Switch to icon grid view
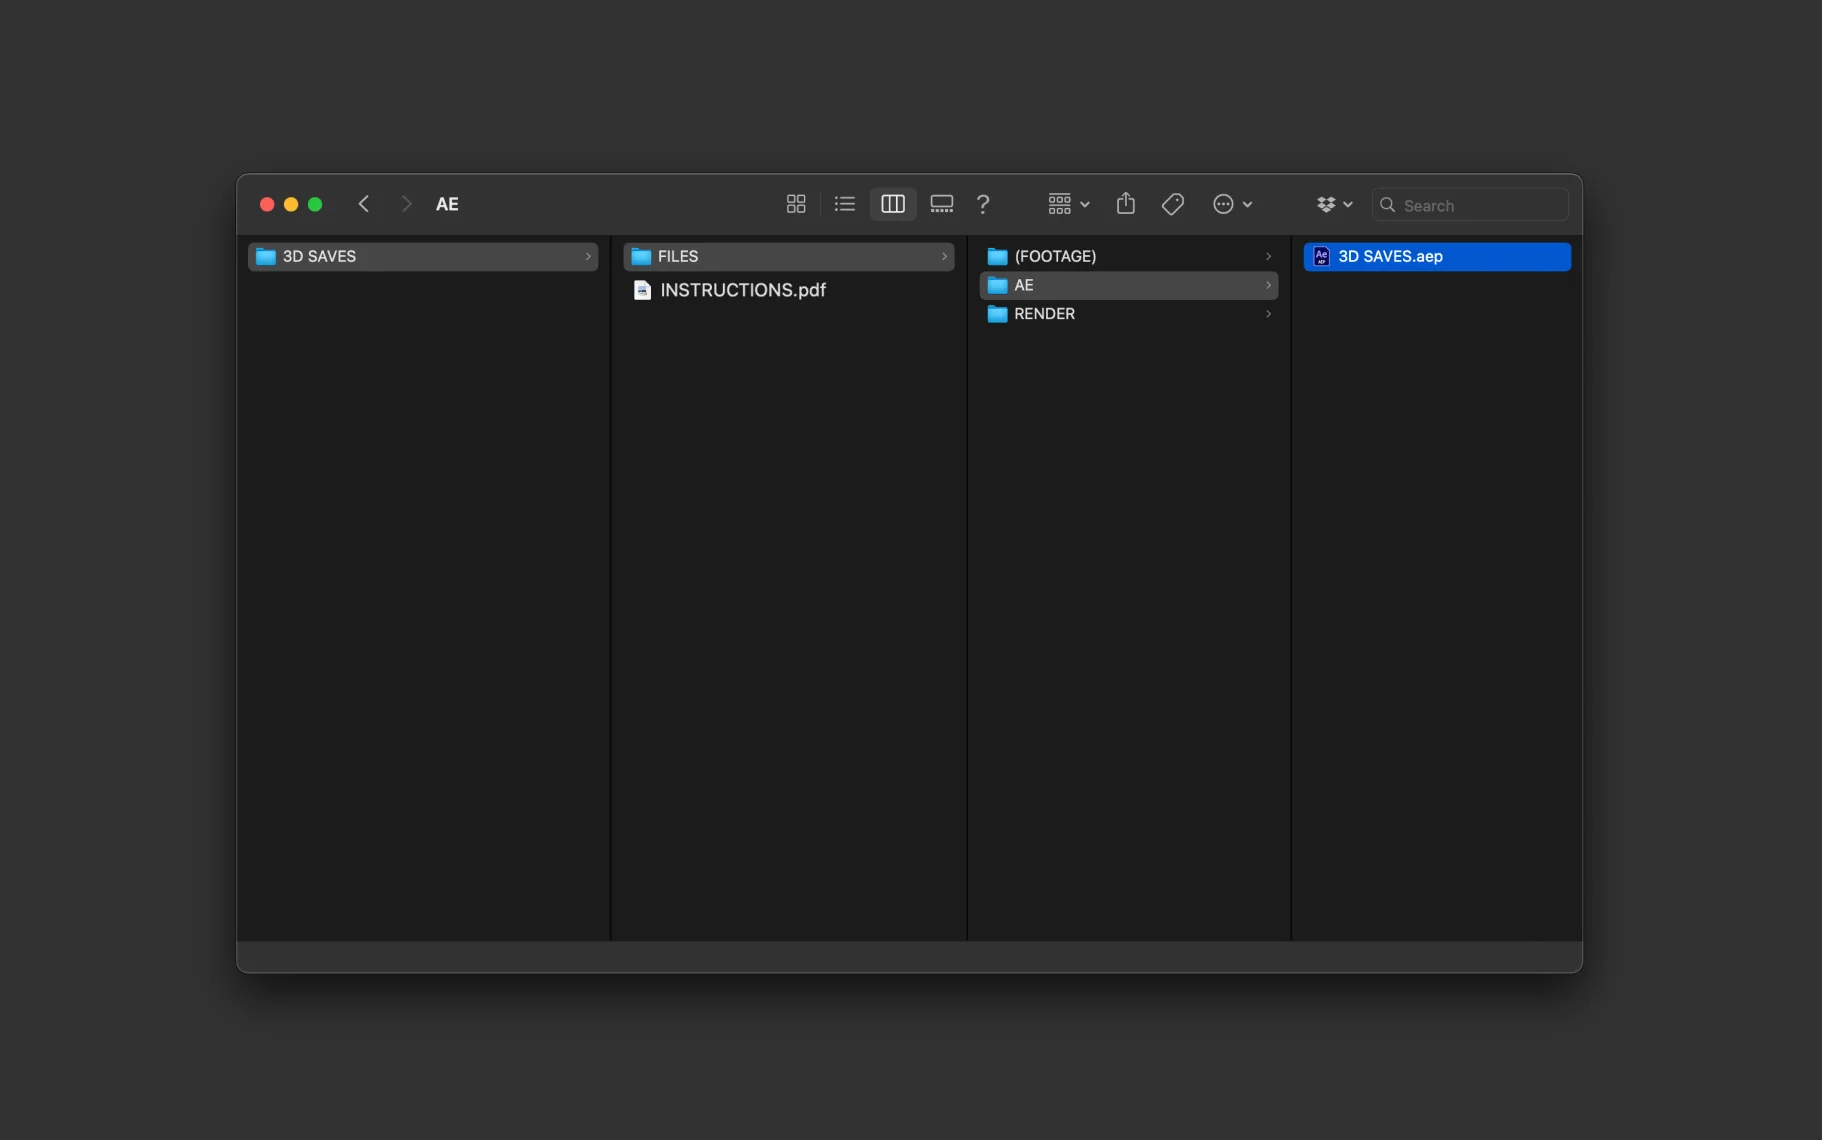The width and height of the screenshot is (1822, 1140). [796, 204]
